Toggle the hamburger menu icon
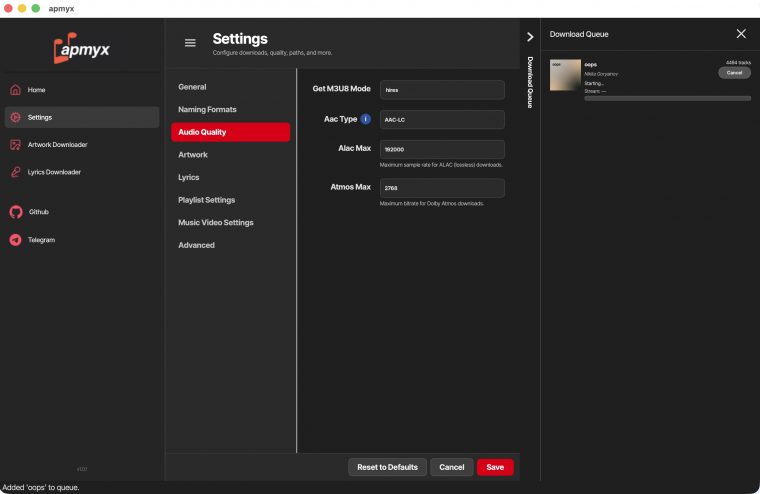 click(190, 43)
